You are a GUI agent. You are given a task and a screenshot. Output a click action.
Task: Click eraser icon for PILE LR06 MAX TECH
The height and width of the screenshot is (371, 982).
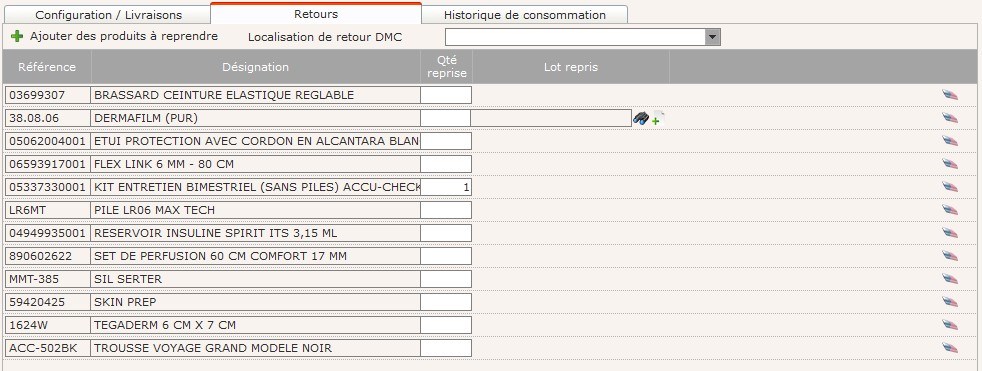[x=950, y=210]
